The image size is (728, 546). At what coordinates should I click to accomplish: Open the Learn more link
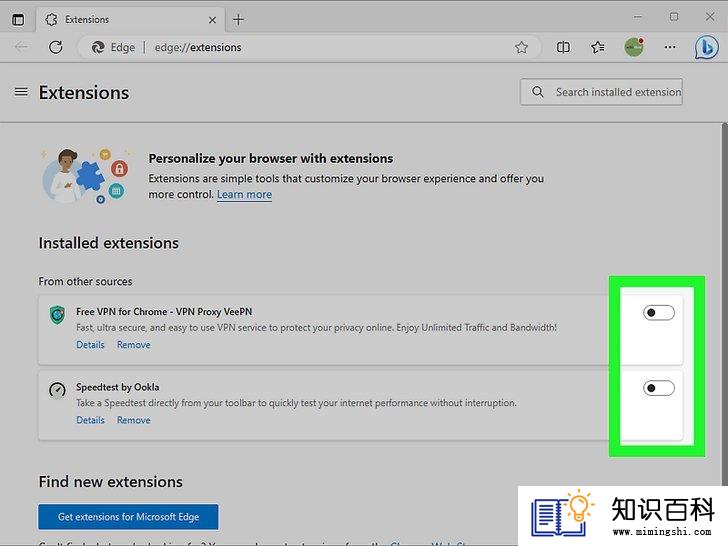pos(244,195)
